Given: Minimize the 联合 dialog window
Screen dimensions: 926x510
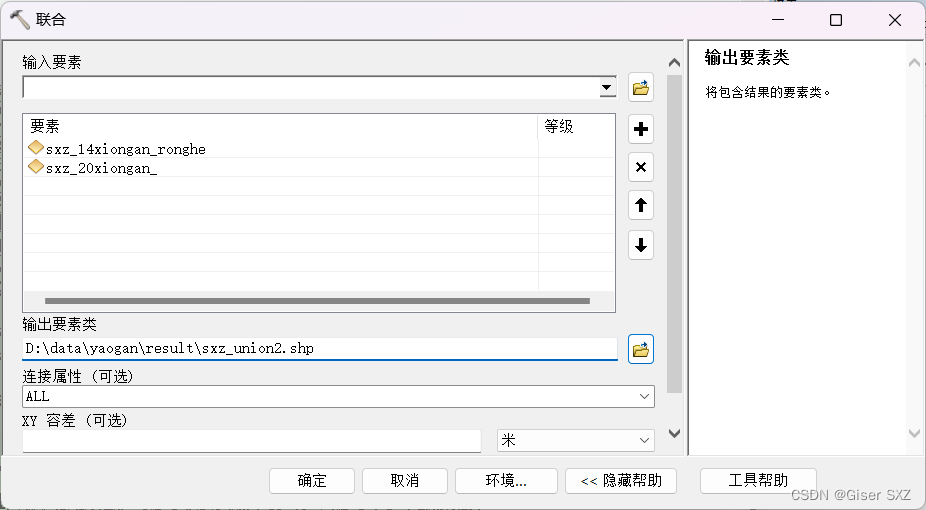Looking at the screenshot, I should coord(778,20).
